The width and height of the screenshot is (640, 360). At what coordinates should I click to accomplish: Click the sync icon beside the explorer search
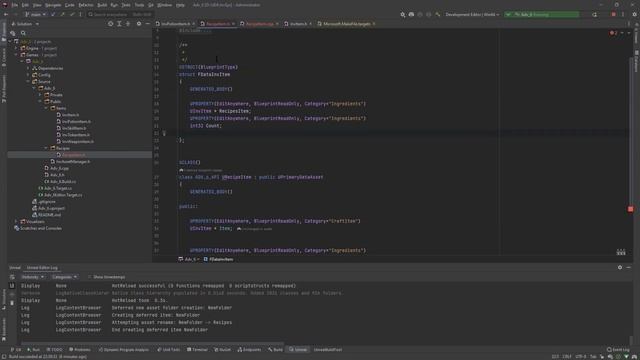pyautogui.click(x=13, y=33)
